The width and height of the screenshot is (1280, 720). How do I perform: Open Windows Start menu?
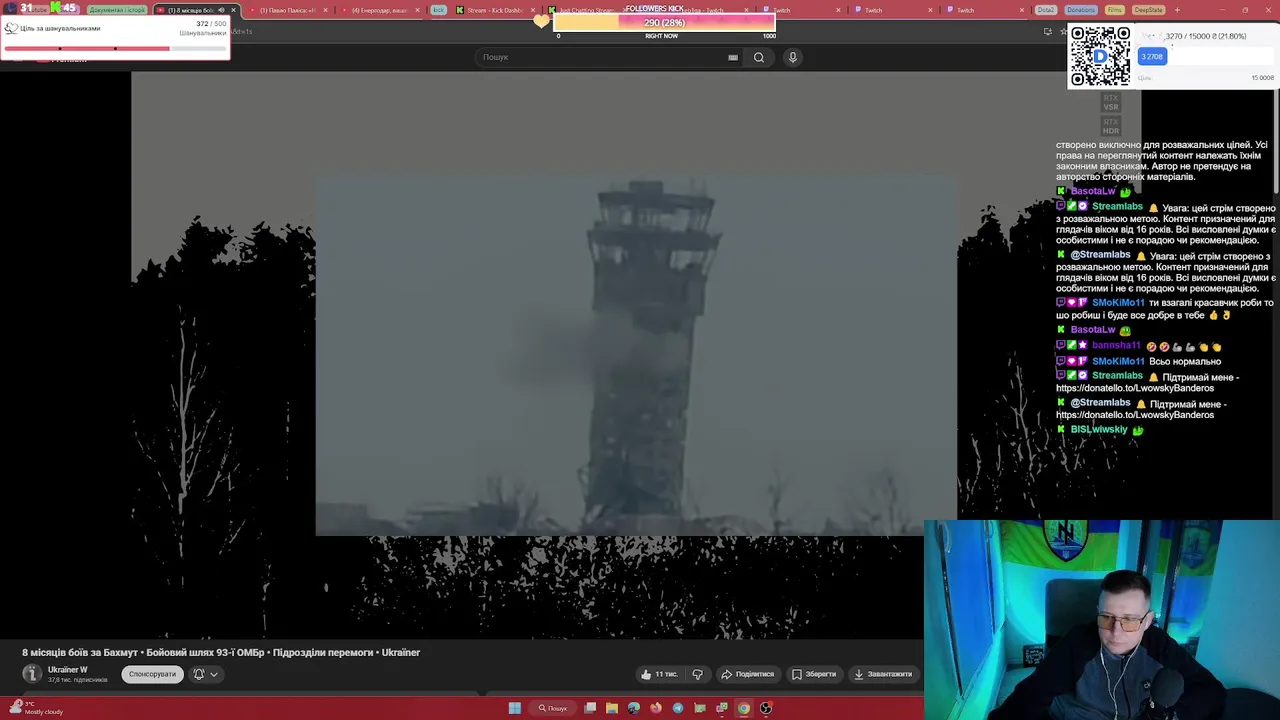click(x=514, y=708)
